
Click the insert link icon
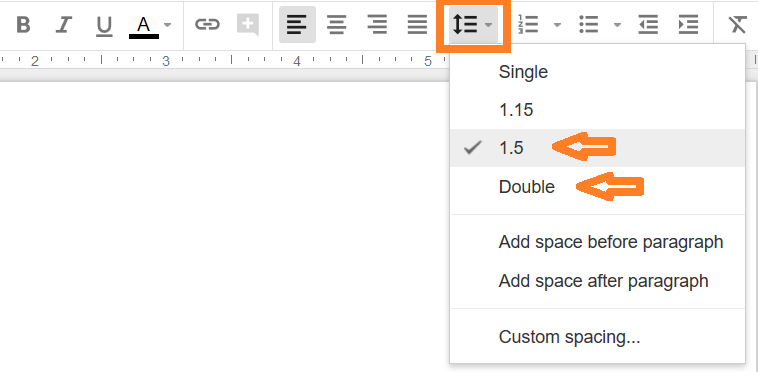point(207,25)
